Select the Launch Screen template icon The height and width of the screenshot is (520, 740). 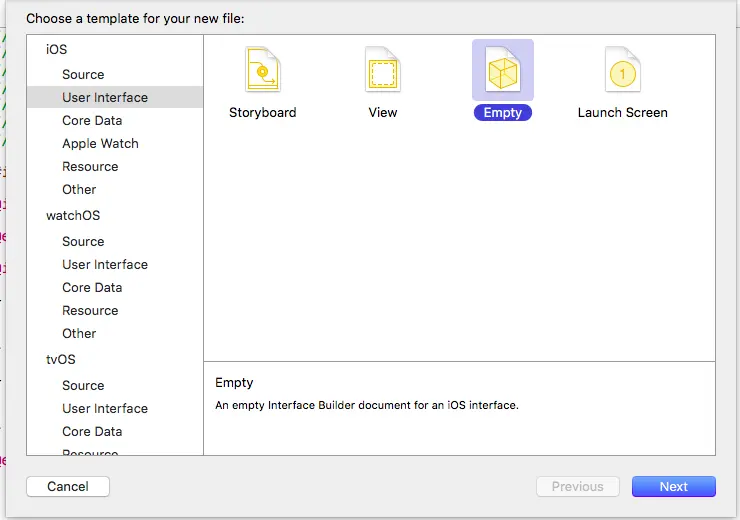(622, 69)
